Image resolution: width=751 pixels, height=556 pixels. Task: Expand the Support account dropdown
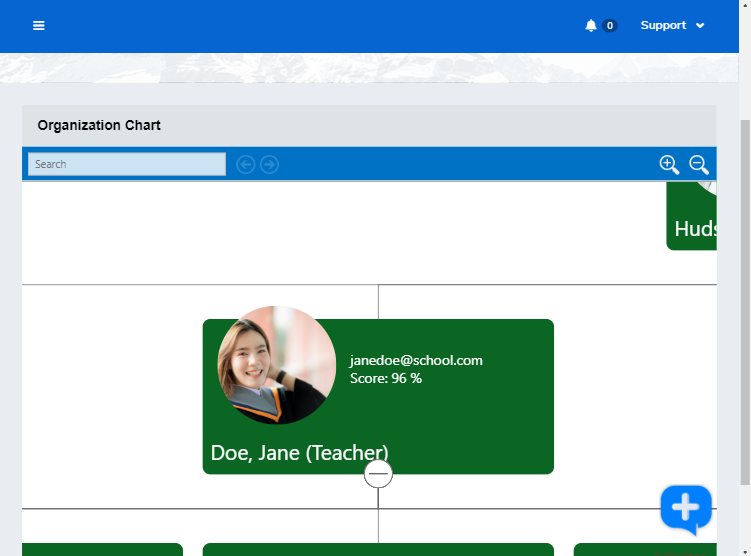point(672,25)
